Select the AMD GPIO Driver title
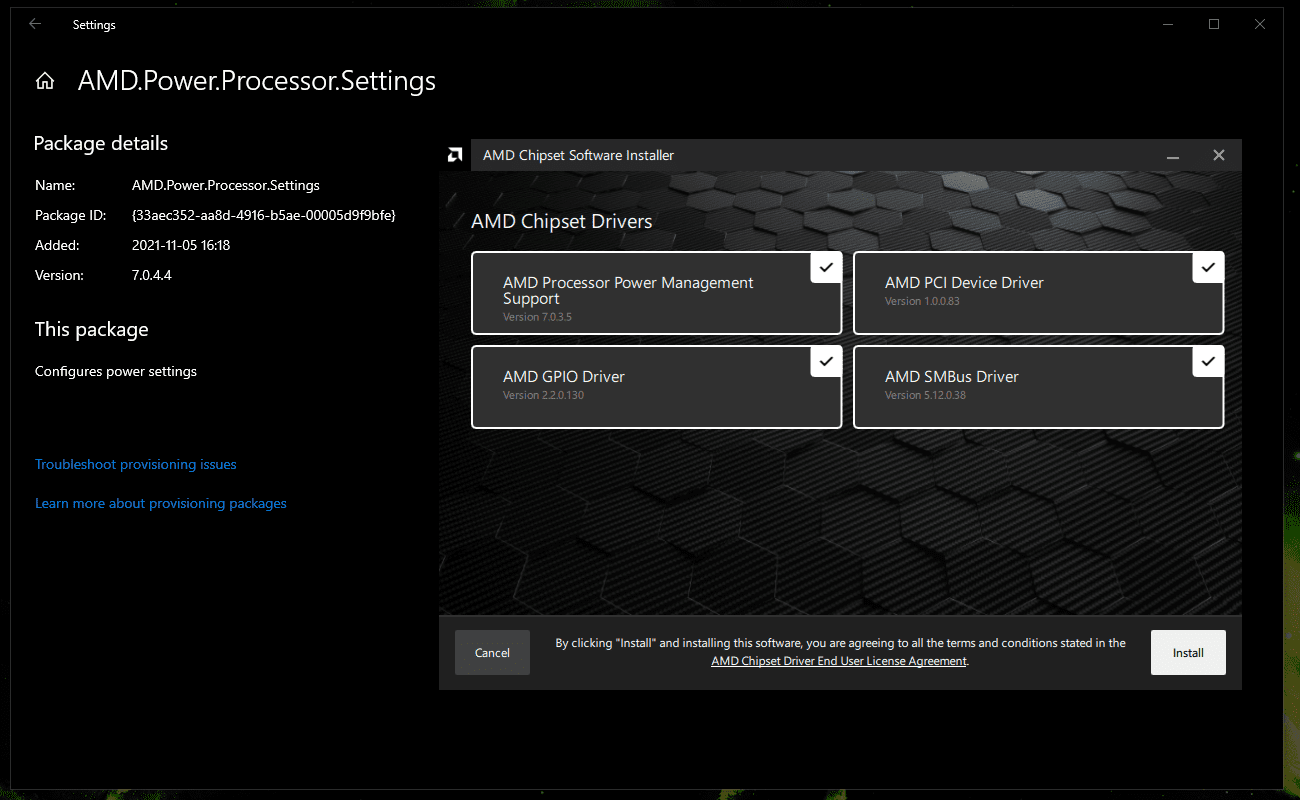Image resolution: width=1300 pixels, height=800 pixels. pyautogui.click(x=564, y=377)
